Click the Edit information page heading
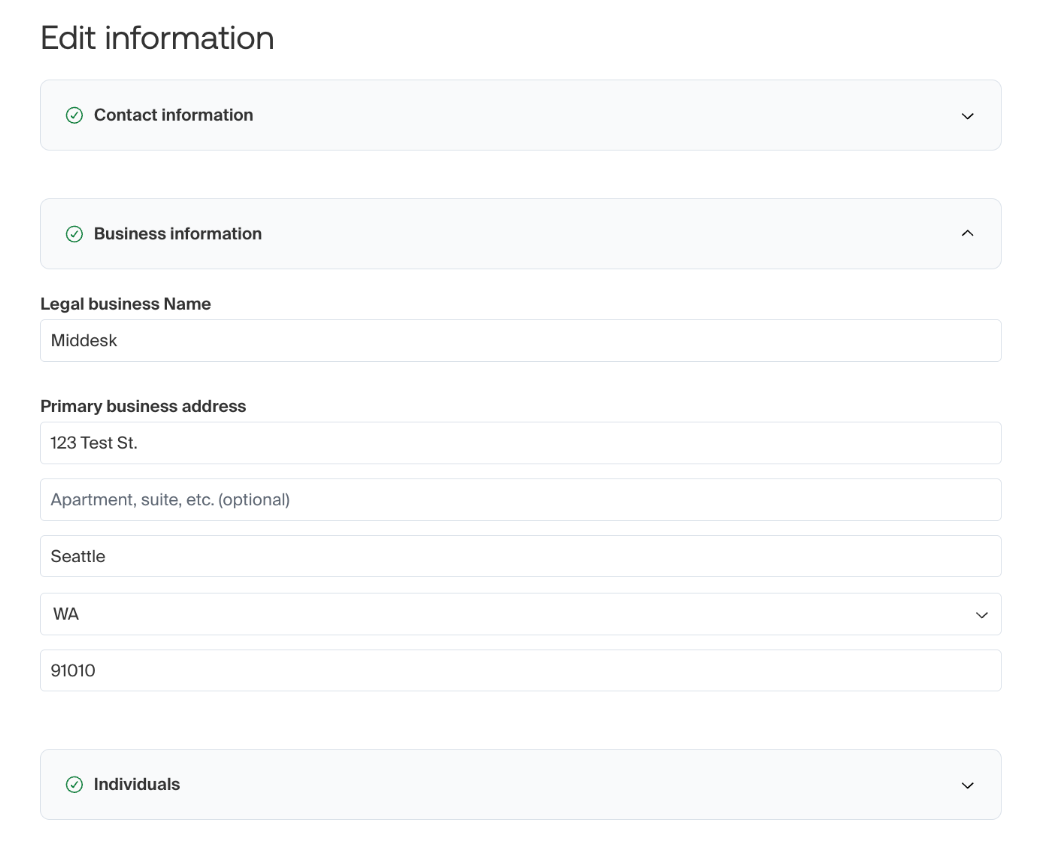Image resolution: width=1050 pixels, height=846 pixels. tap(157, 38)
